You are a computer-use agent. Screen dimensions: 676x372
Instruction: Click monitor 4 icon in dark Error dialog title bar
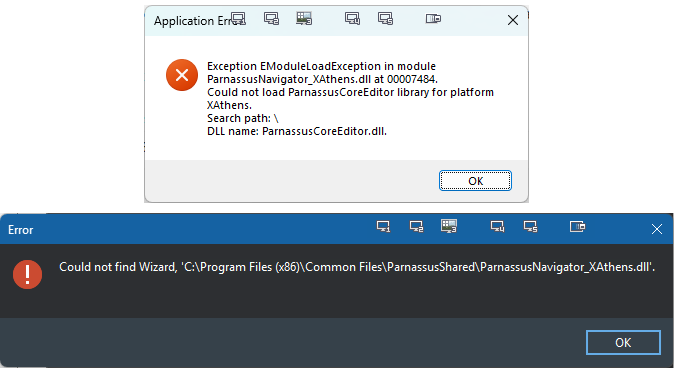[x=498, y=226]
